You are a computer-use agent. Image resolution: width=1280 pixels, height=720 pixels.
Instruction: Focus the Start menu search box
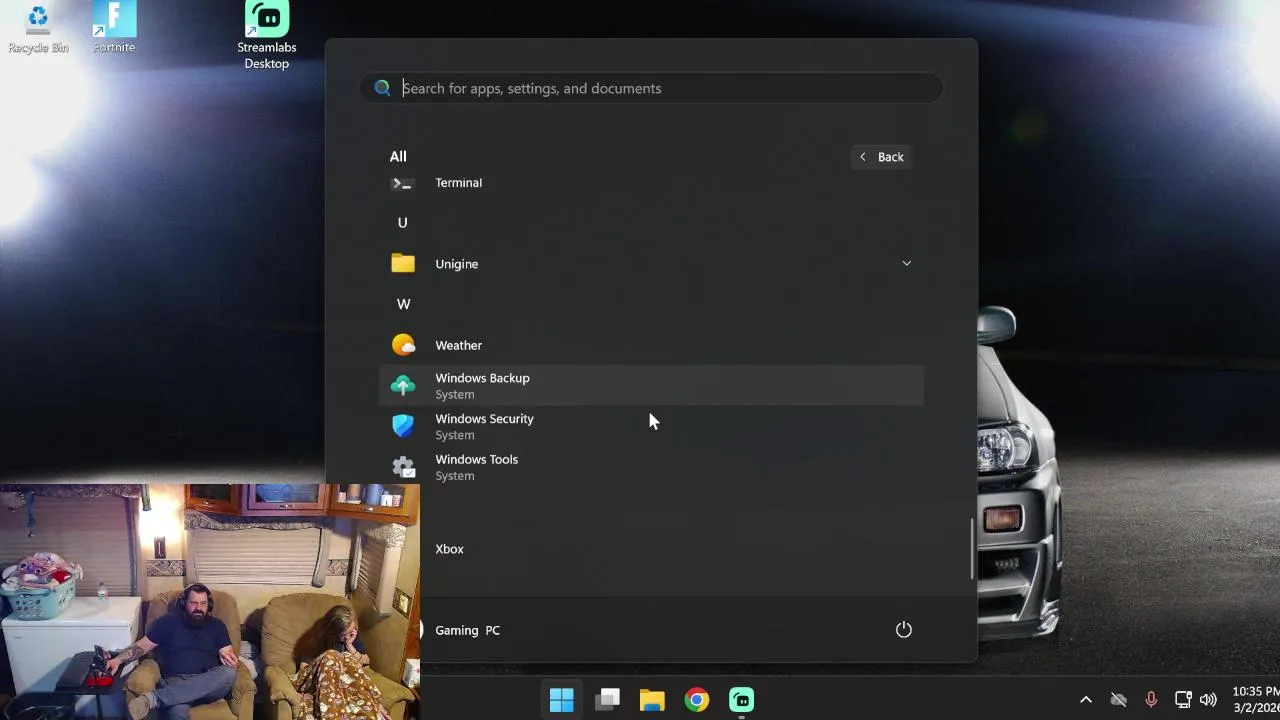651,88
